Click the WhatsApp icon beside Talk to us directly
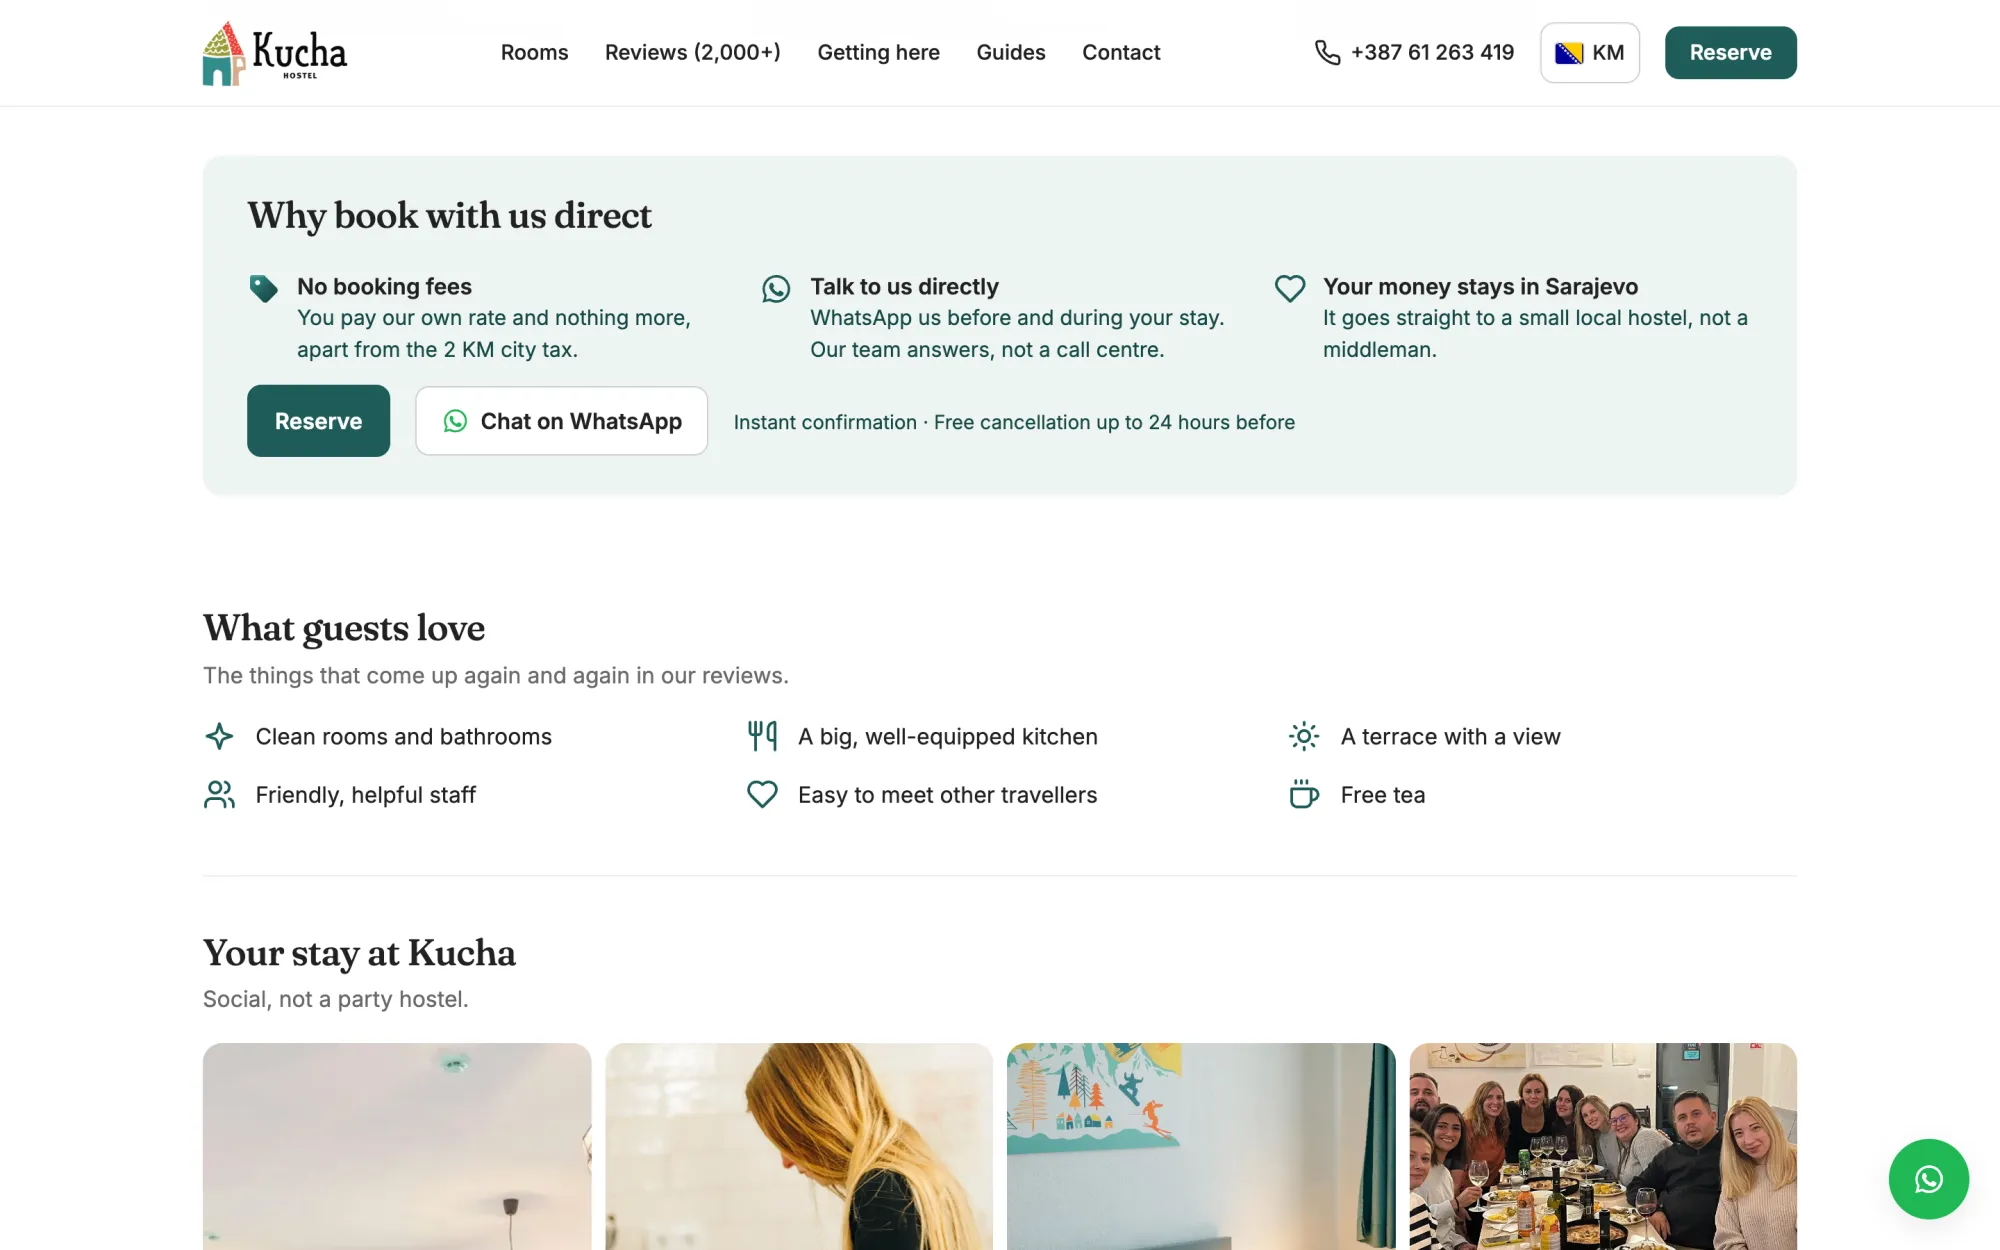This screenshot has height=1250, width=2000. pos(776,289)
